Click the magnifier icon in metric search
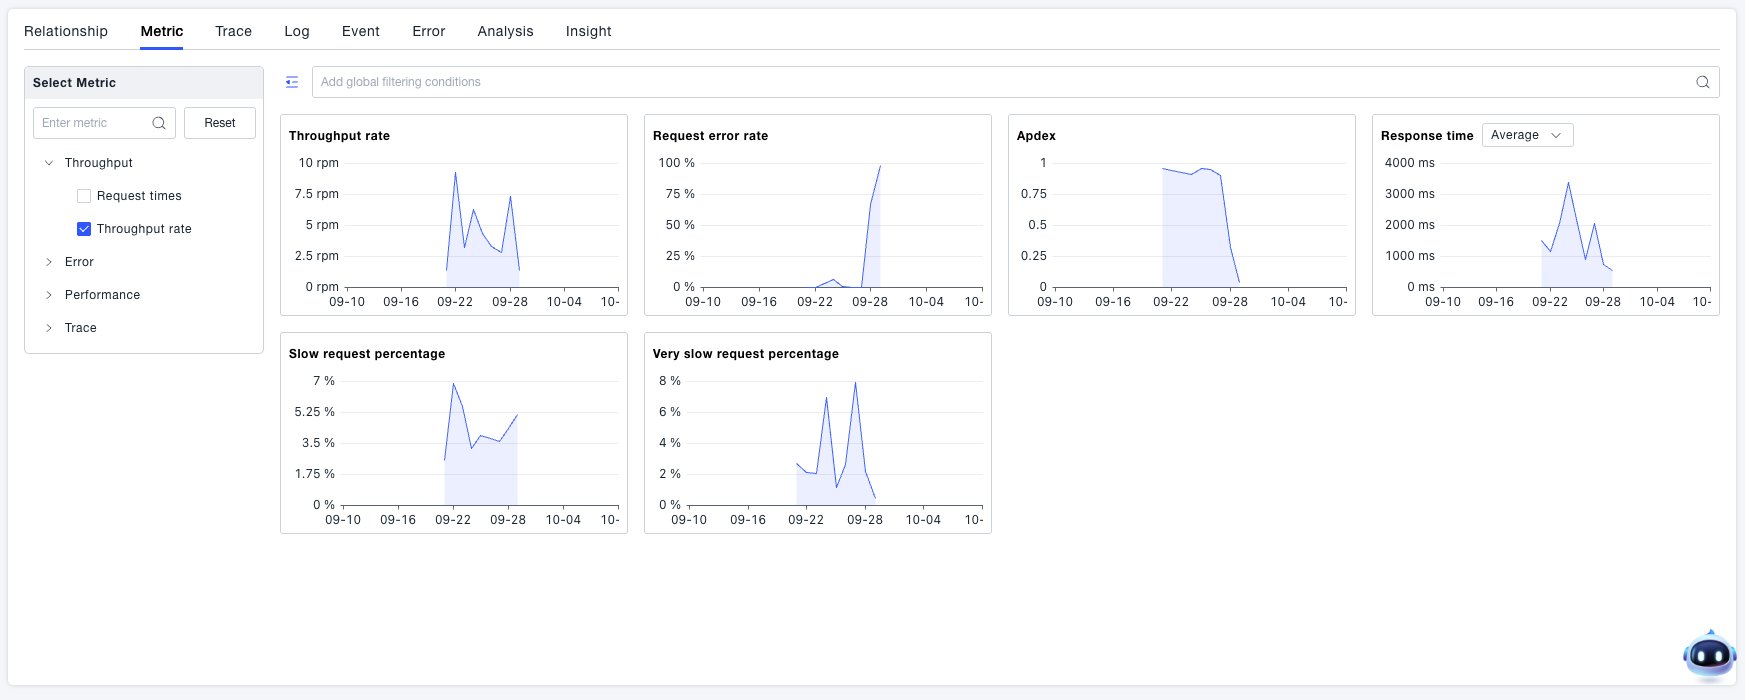 coord(159,123)
